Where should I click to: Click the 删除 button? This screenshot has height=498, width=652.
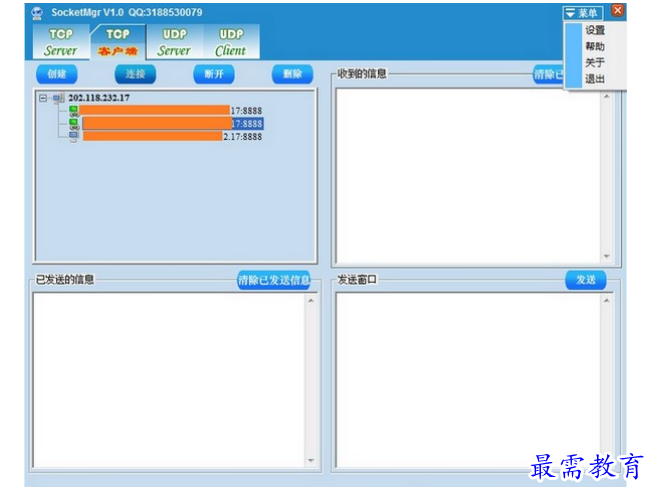tap(292, 74)
